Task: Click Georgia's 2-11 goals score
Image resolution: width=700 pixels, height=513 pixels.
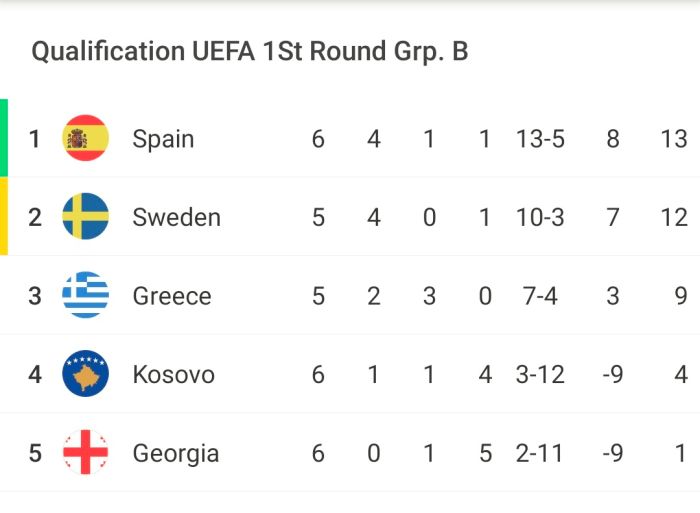Action: tap(539, 453)
